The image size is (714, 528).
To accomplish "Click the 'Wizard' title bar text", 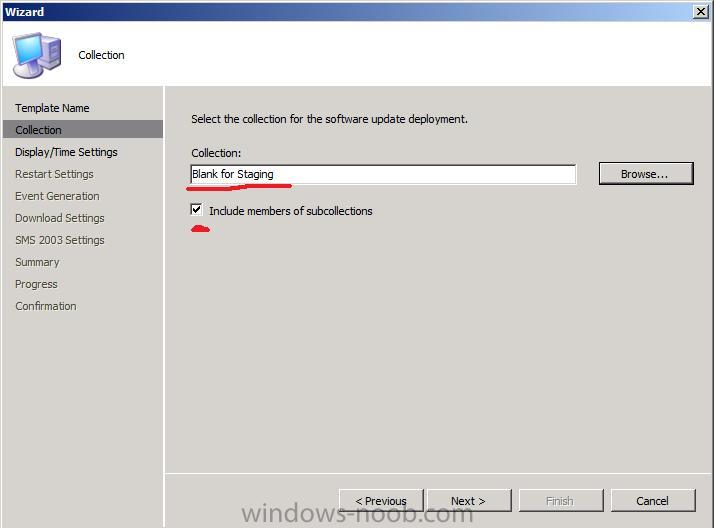I will click(25, 11).
